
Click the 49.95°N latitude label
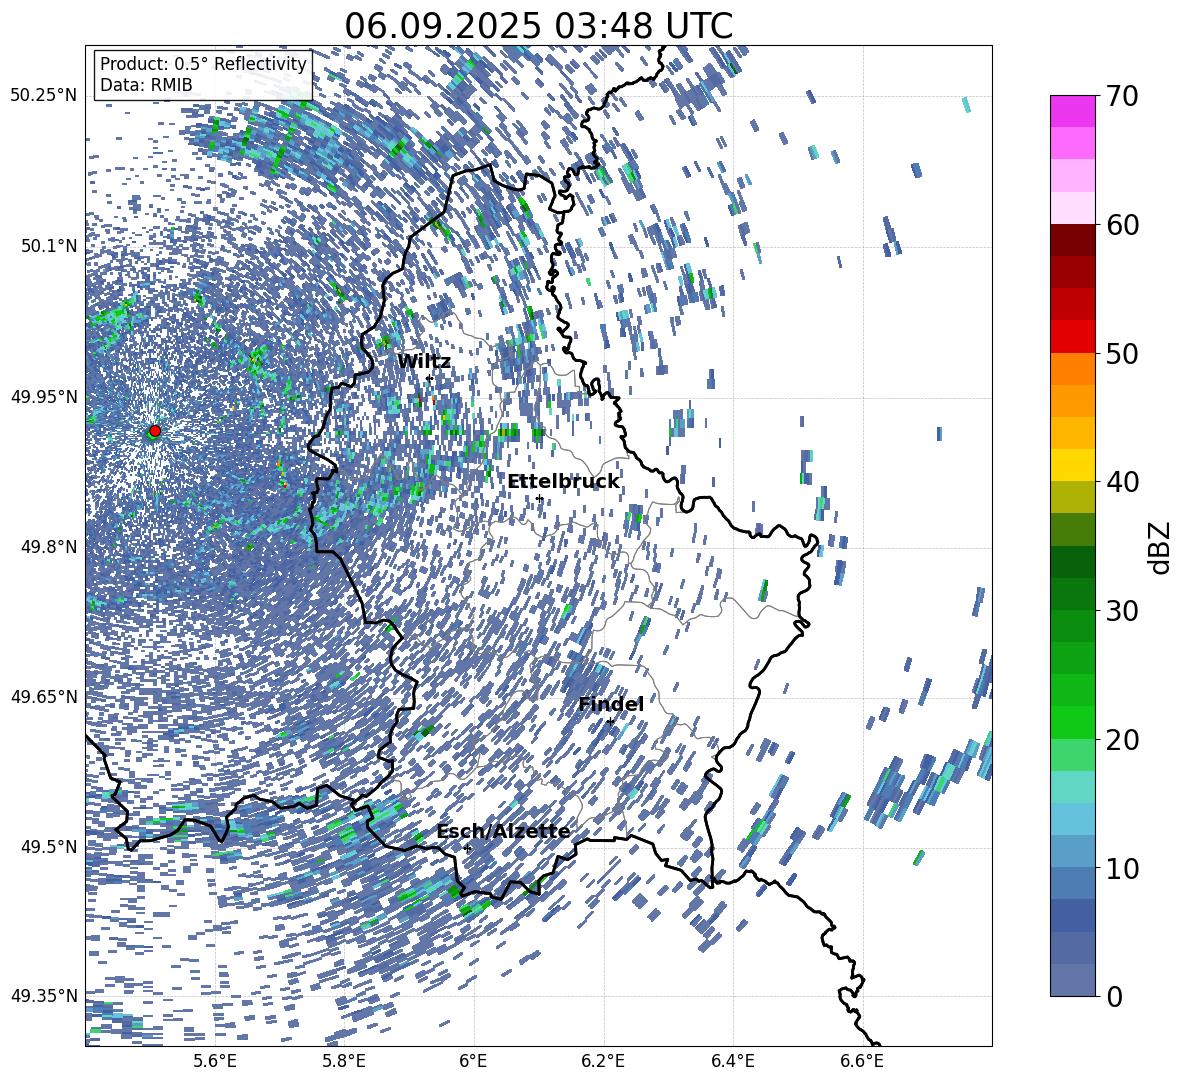point(44,396)
